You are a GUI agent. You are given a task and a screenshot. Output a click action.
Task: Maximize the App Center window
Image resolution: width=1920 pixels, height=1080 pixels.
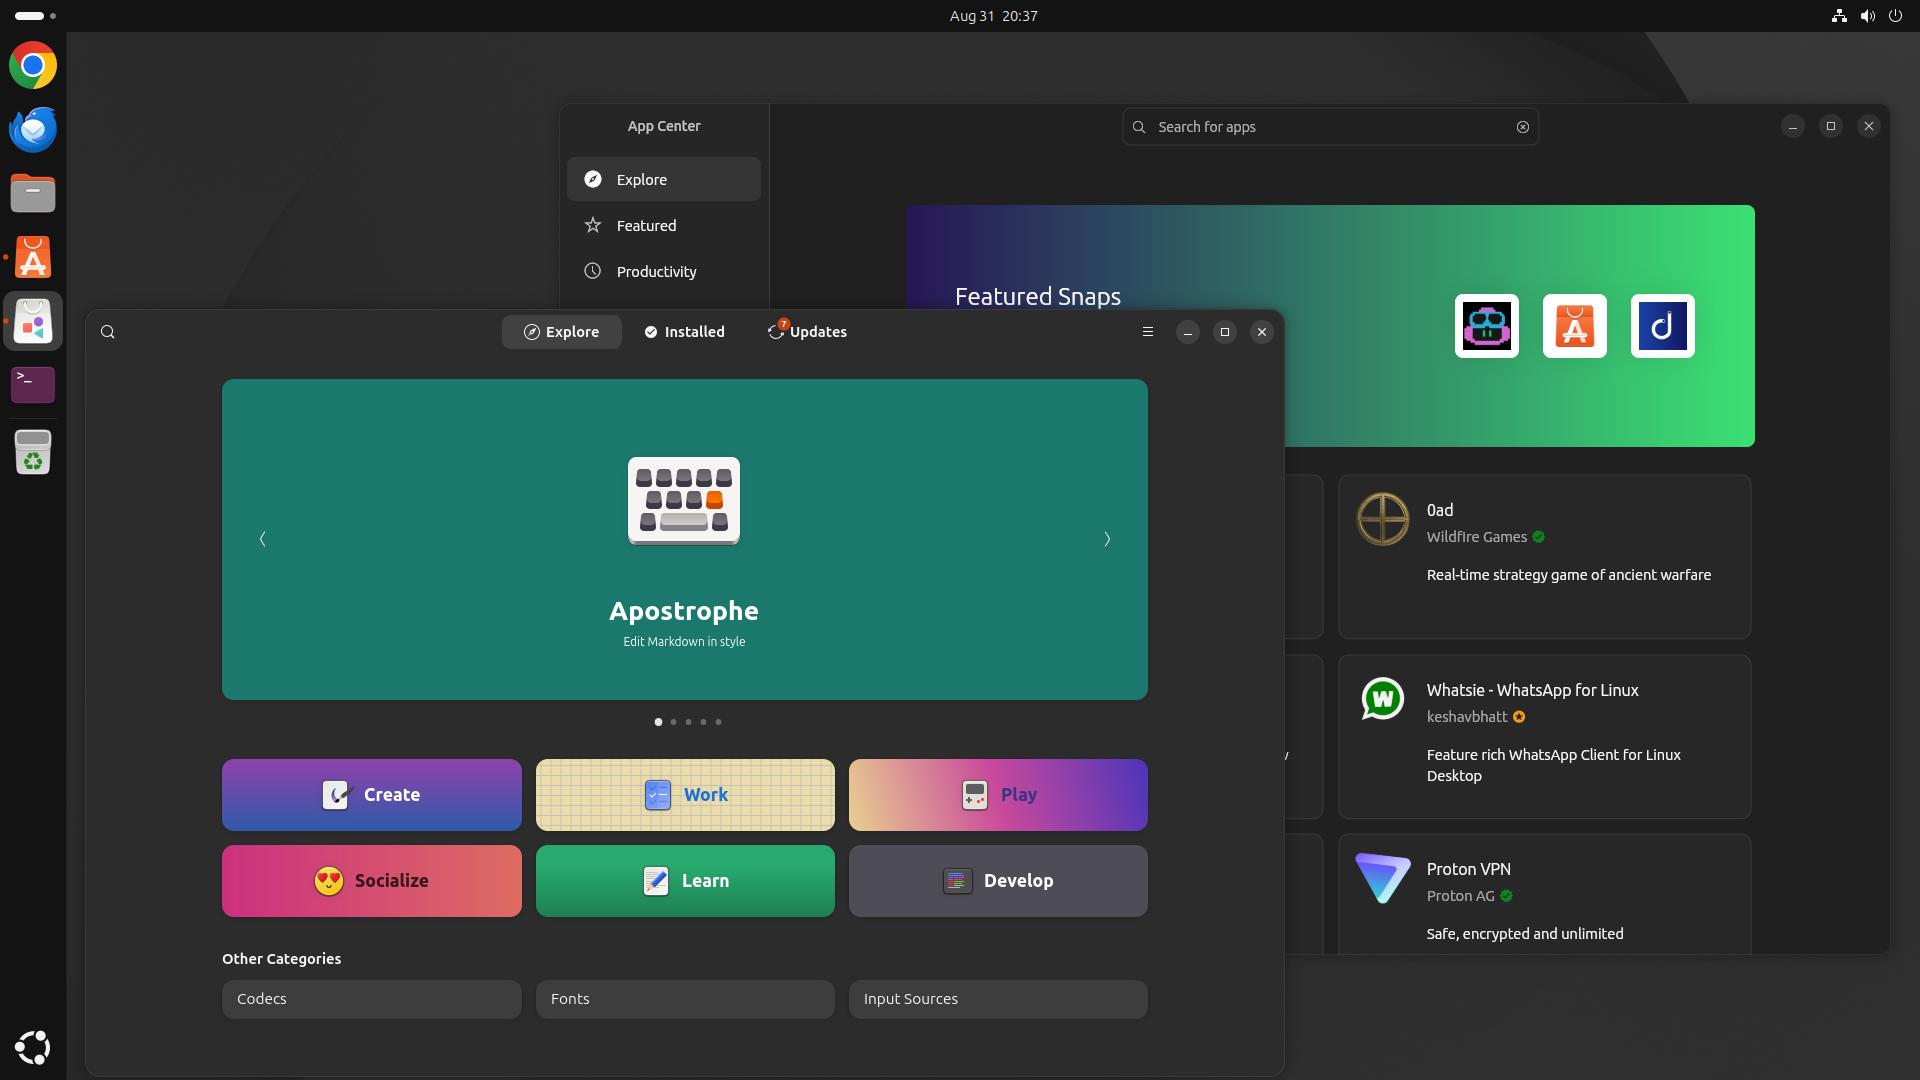point(1831,126)
